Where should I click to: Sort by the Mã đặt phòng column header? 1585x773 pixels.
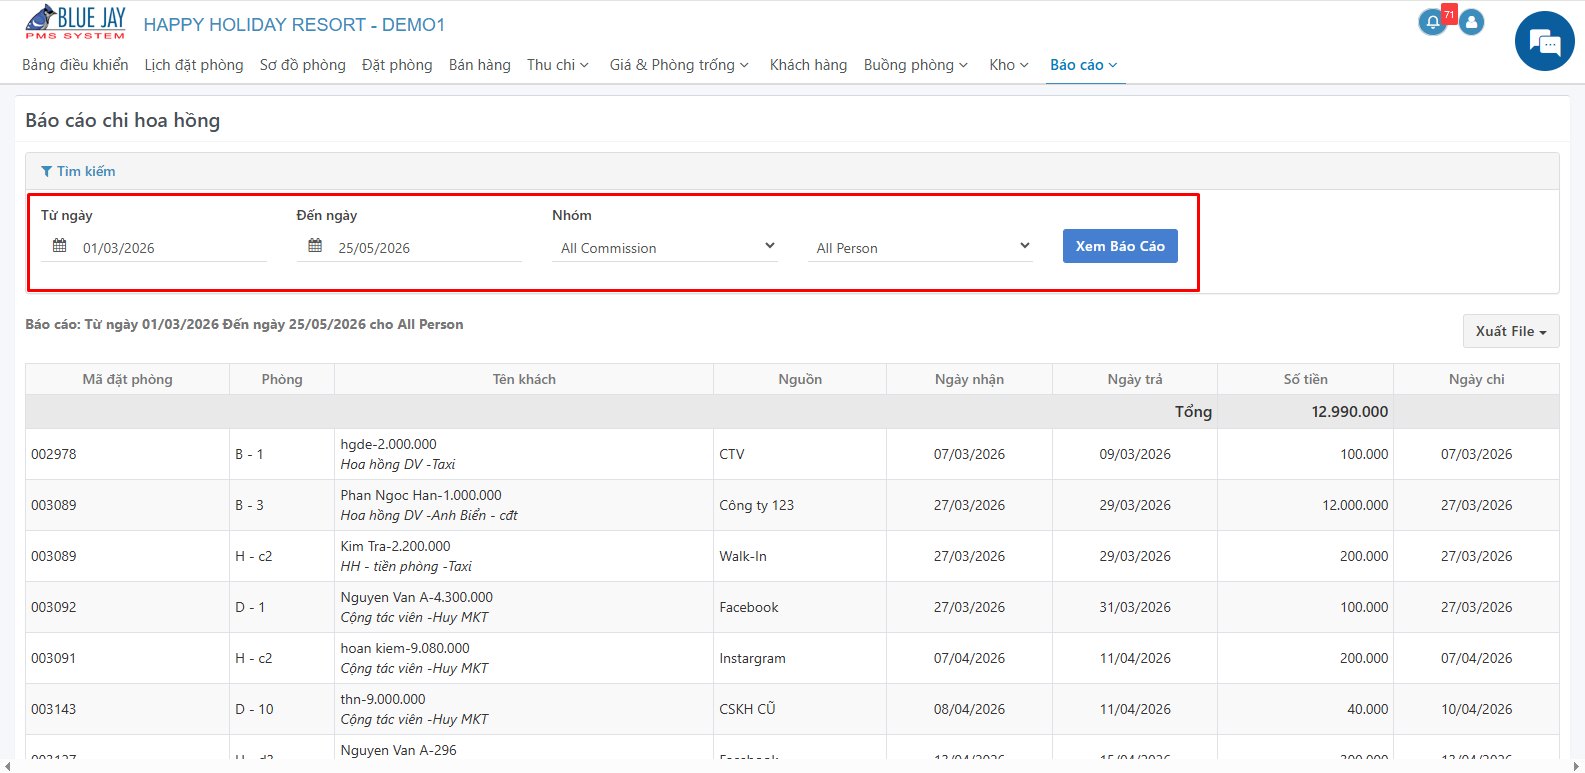point(128,379)
